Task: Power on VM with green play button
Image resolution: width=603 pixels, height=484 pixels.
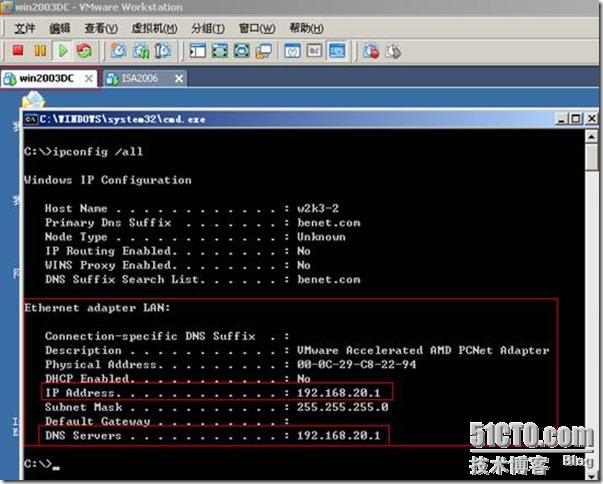Action: click(x=63, y=50)
